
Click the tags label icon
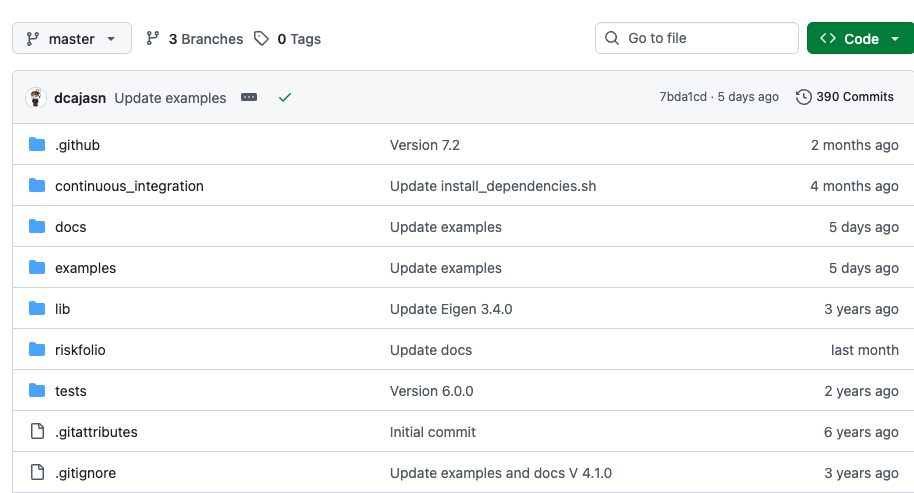[x=261, y=38]
